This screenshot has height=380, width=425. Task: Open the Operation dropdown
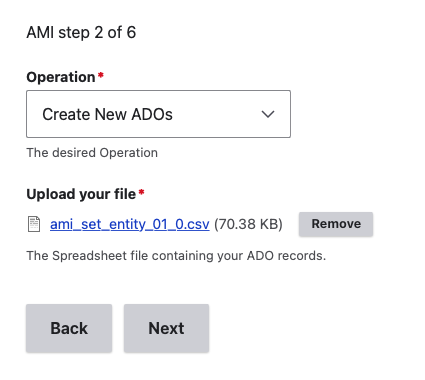tap(158, 114)
